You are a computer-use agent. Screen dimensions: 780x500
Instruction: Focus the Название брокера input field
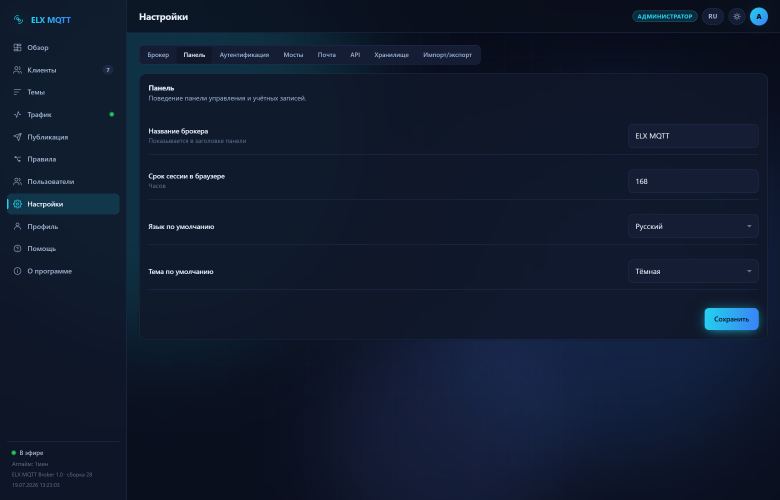693,136
